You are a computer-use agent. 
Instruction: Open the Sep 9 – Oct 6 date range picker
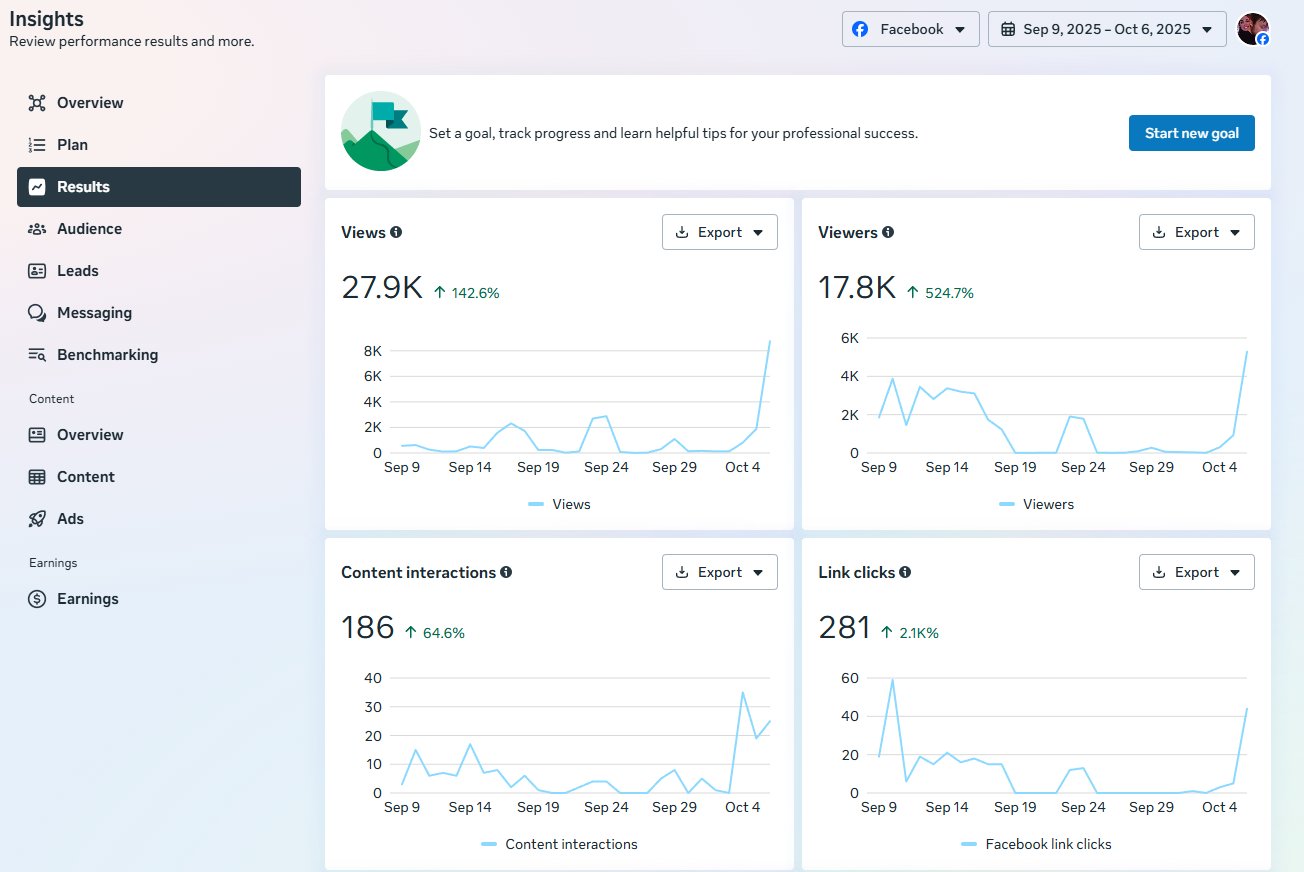pyautogui.click(x=1107, y=29)
